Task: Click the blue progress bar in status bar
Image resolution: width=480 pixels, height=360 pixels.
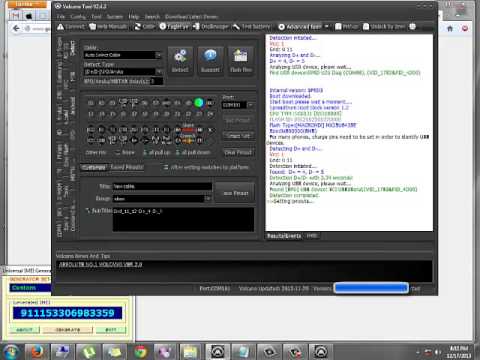Action: point(371,288)
